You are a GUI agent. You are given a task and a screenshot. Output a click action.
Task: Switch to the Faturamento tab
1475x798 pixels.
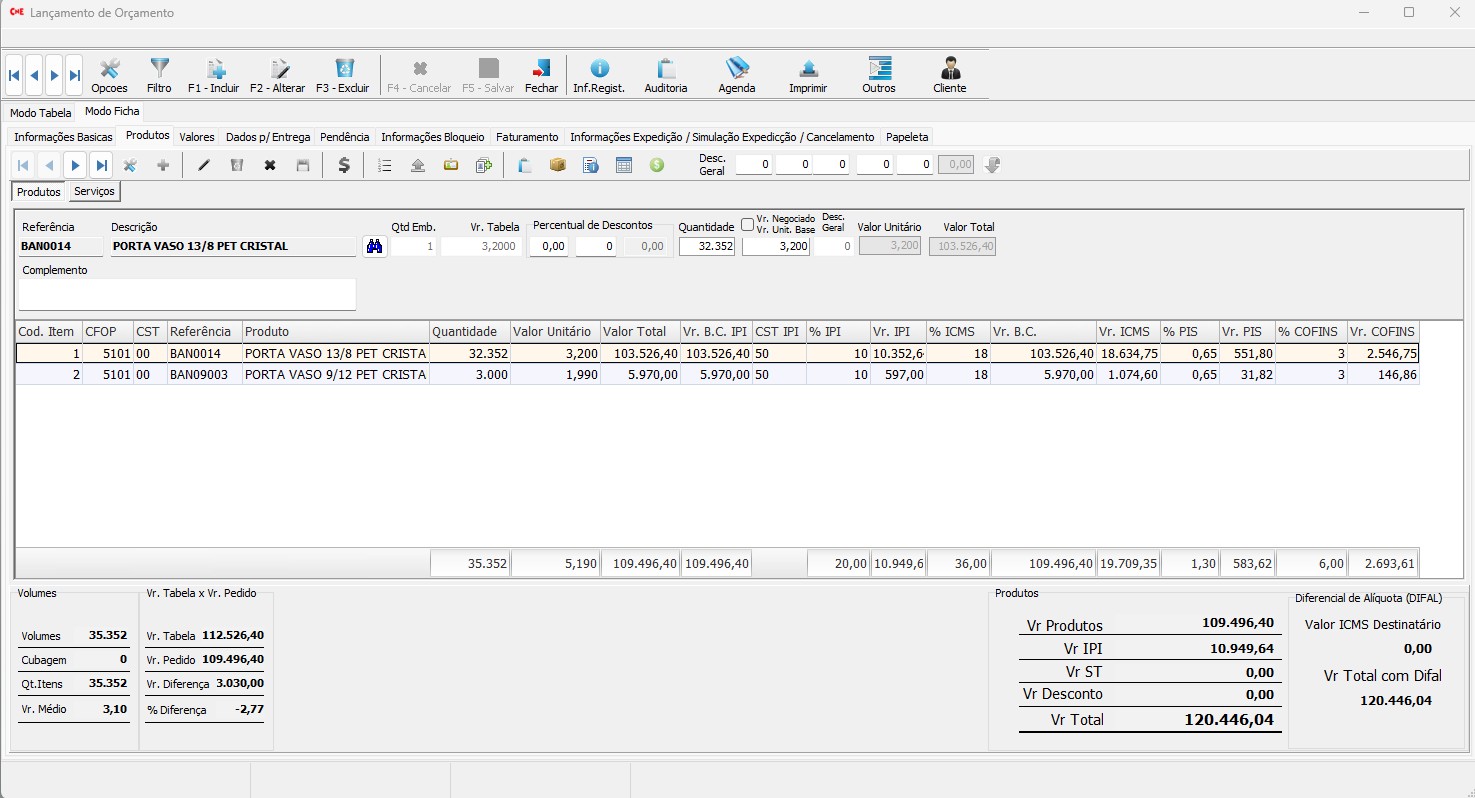[527, 137]
